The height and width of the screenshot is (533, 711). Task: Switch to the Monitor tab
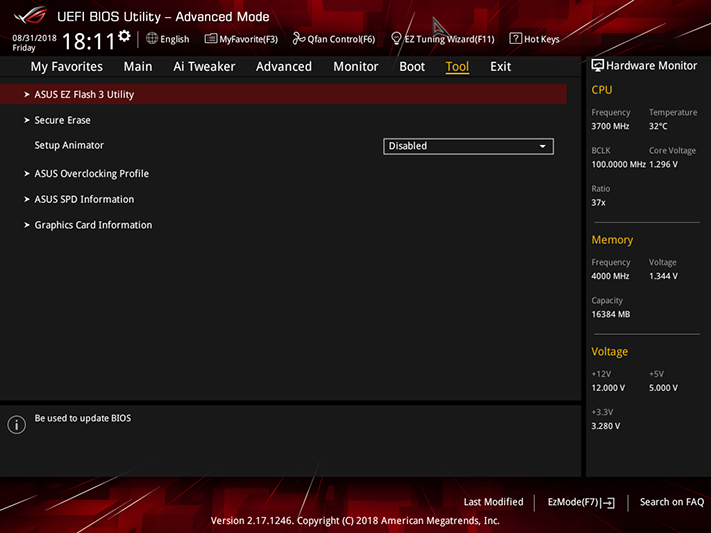[356, 67]
